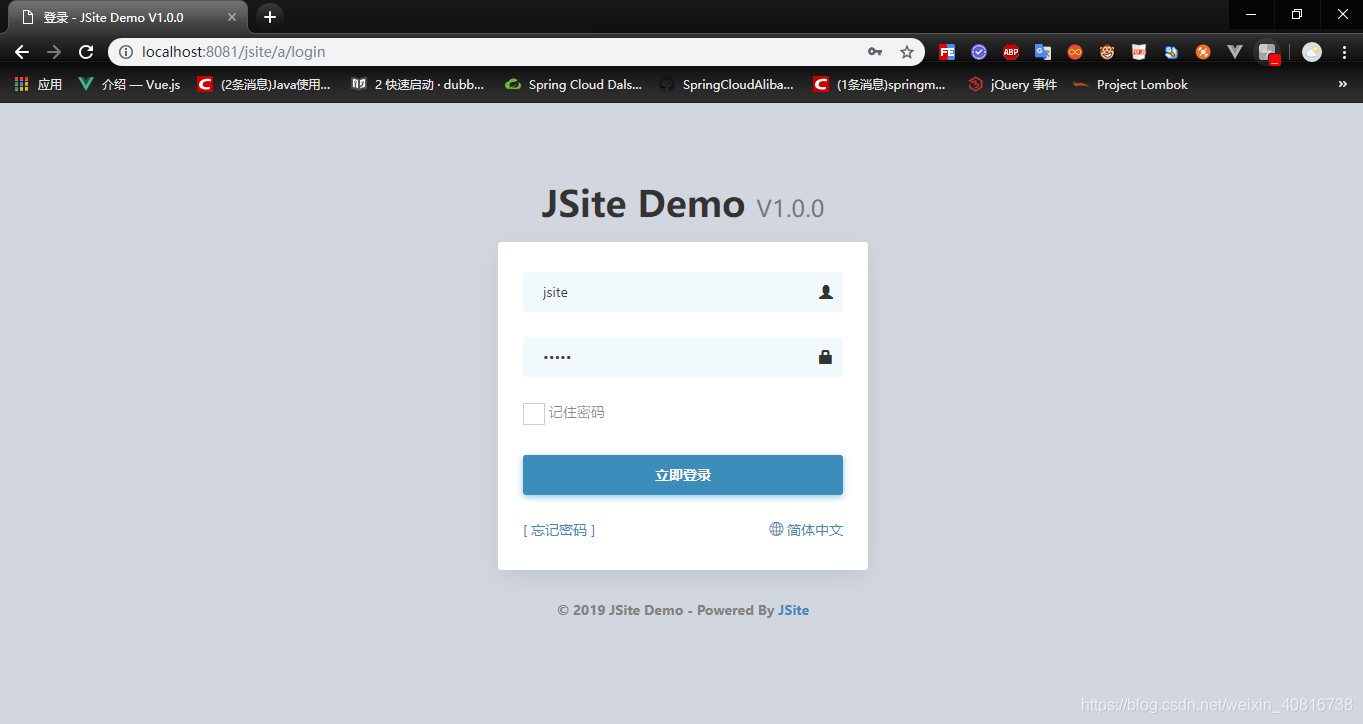This screenshot has height=724, width=1363.
Task: Click the V1.0.0 version text
Action: [x=790, y=208]
